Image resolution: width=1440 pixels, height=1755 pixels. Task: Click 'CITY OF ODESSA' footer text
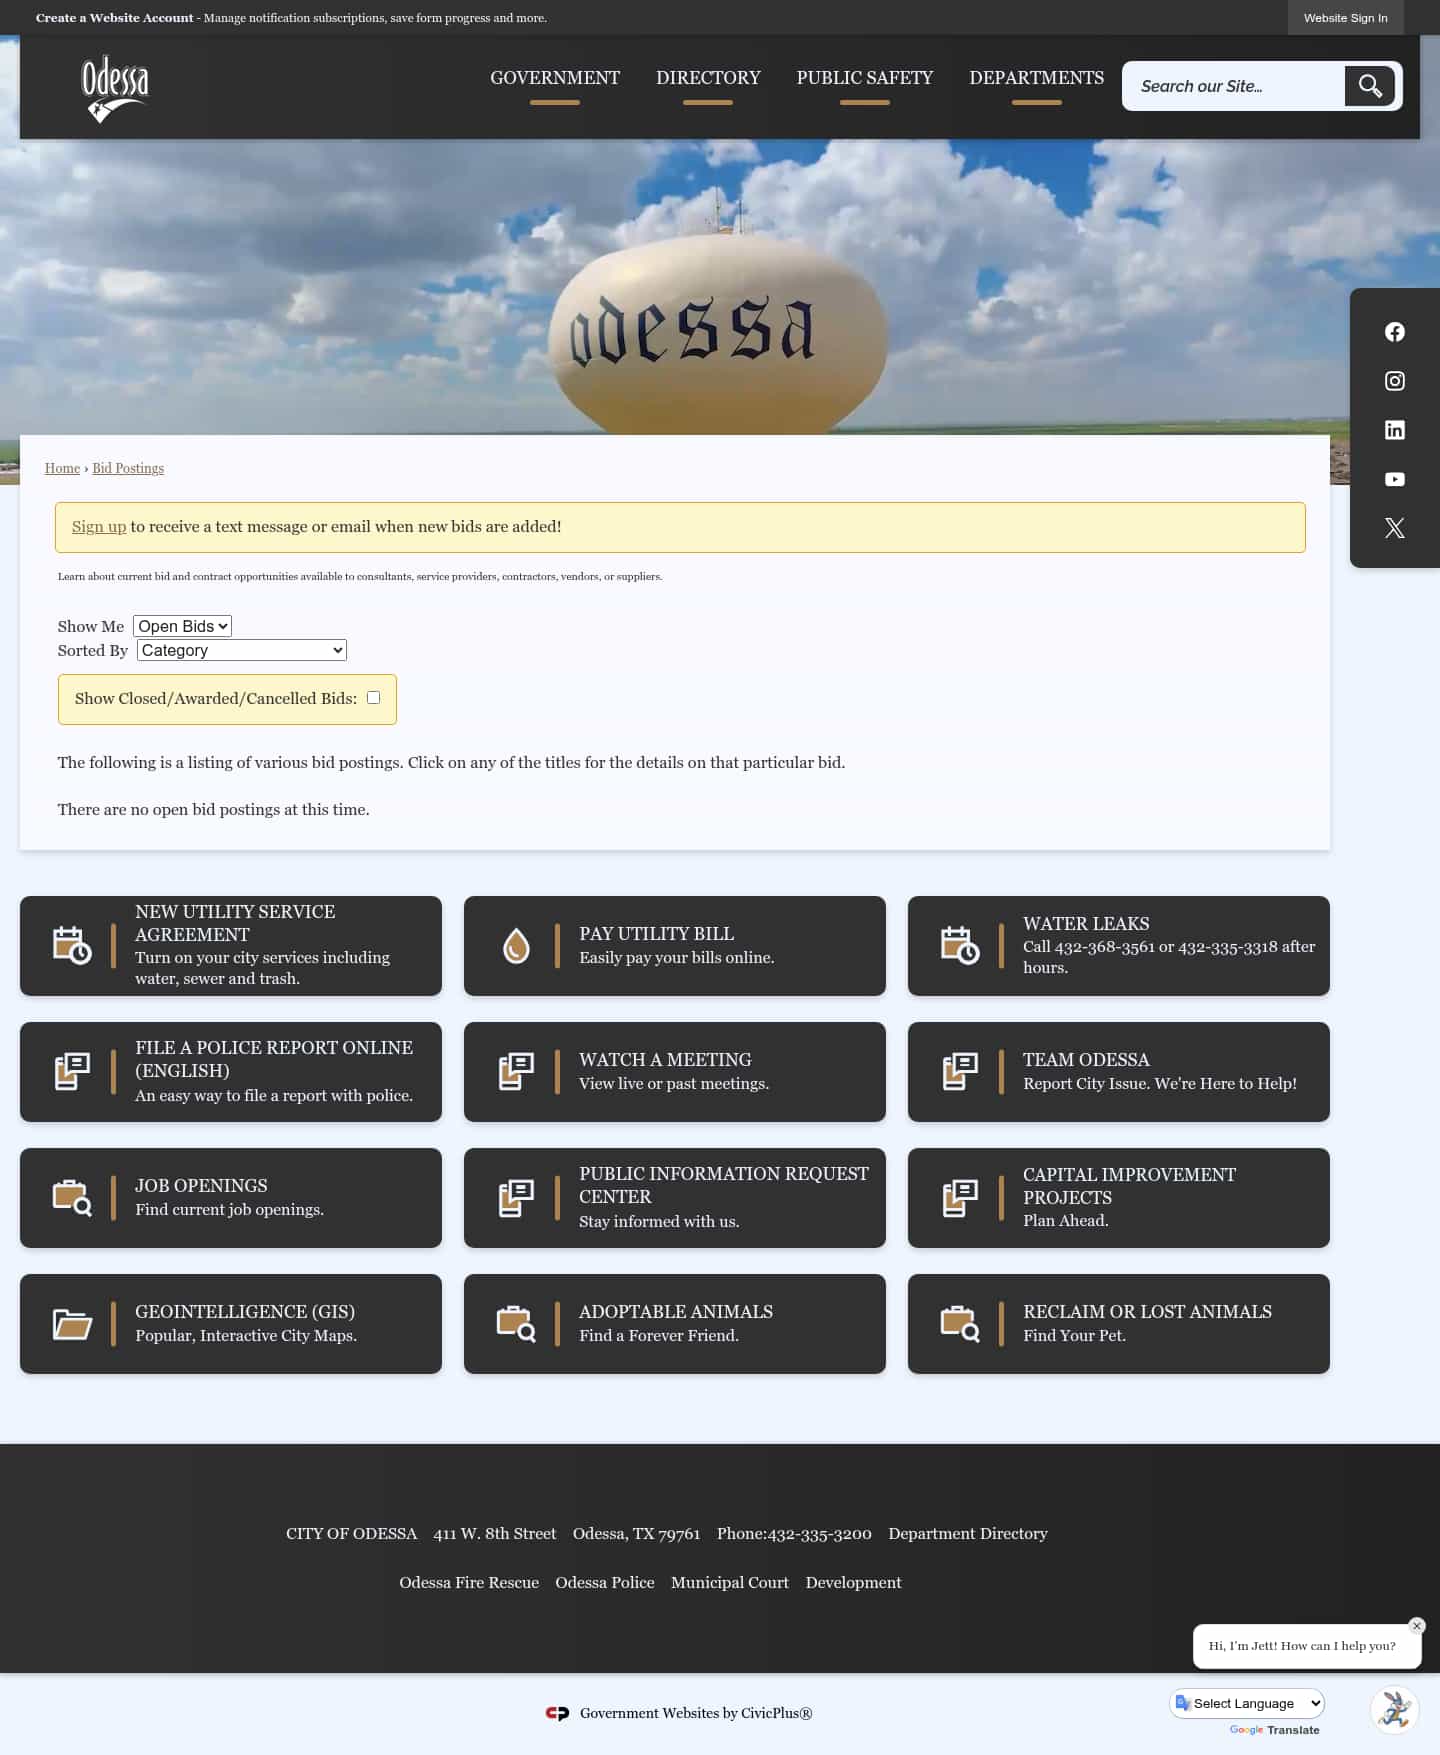(351, 1533)
